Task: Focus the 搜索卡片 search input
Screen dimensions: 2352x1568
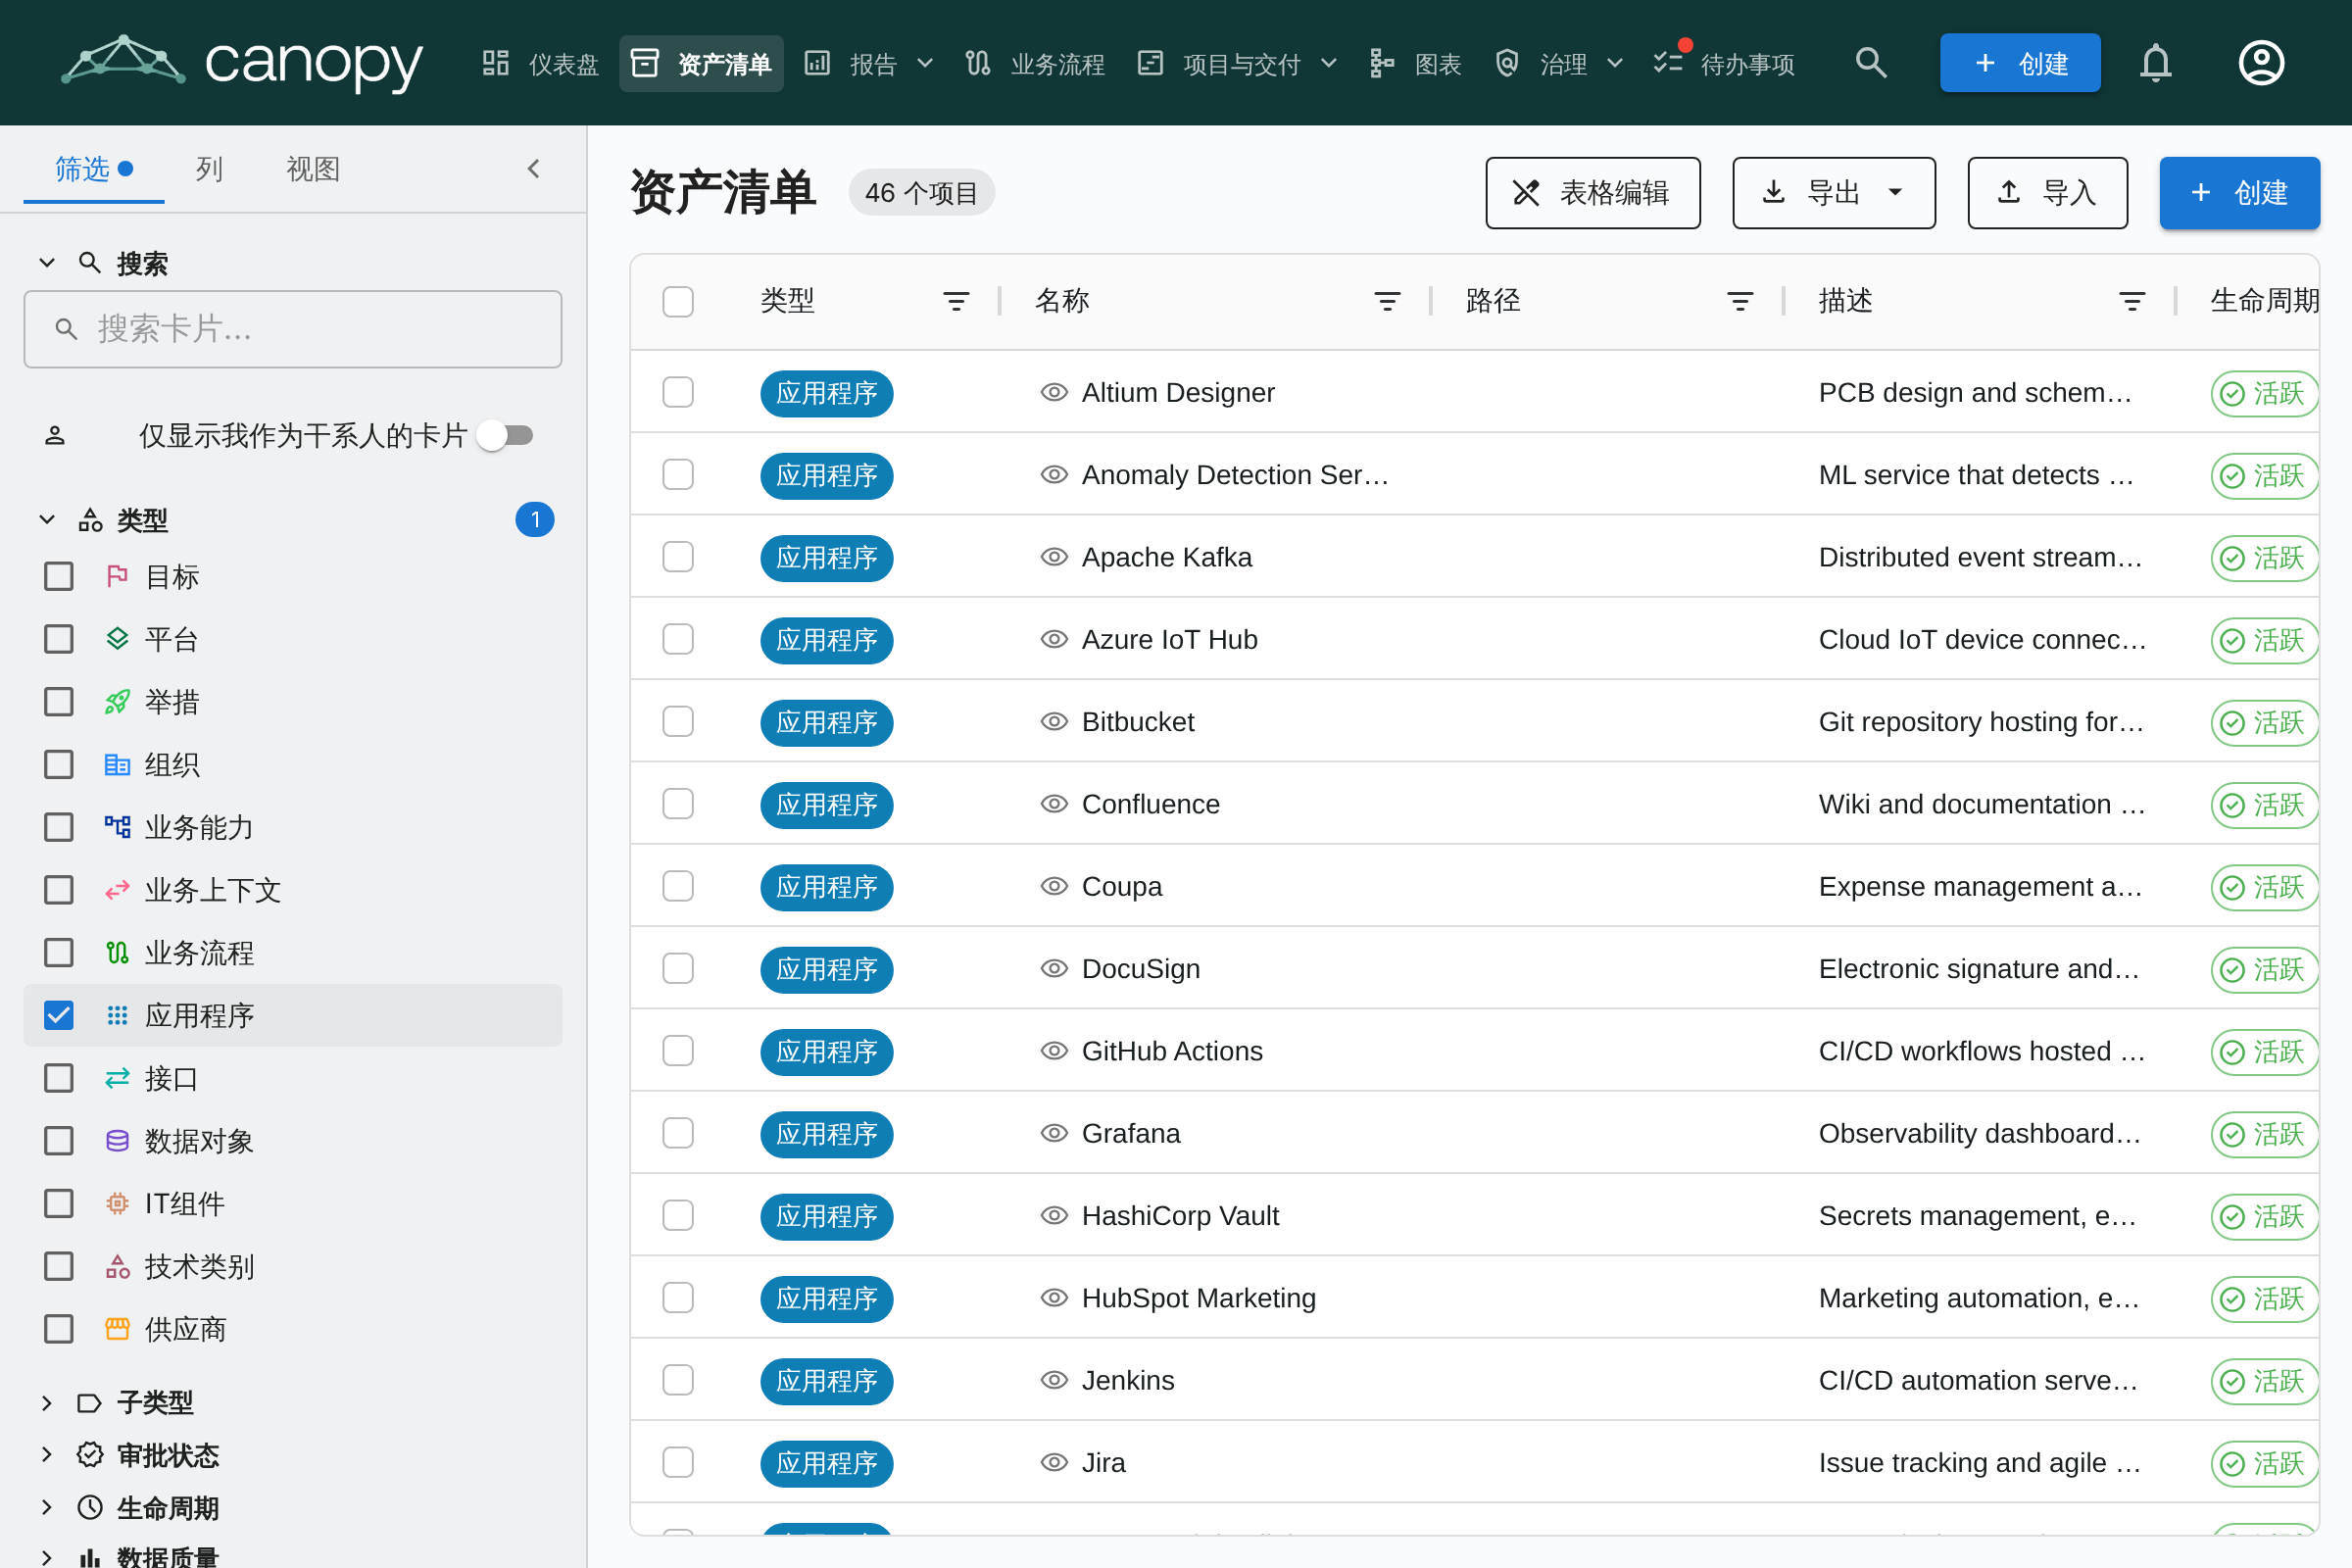Action: pyautogui.click(x=293, y=329)
